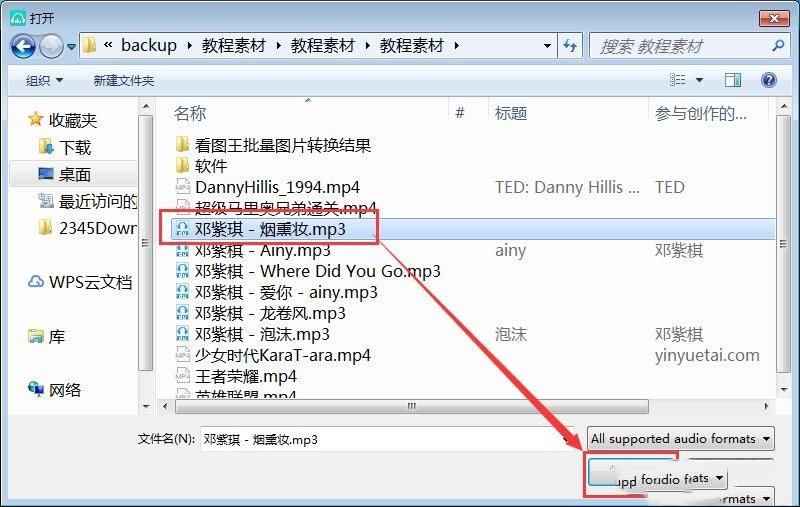The width and height of the screenshot is (800, 507).
Task: Click file list scroll up arrow
Action: pyautogui.click(x=783, y=107)
